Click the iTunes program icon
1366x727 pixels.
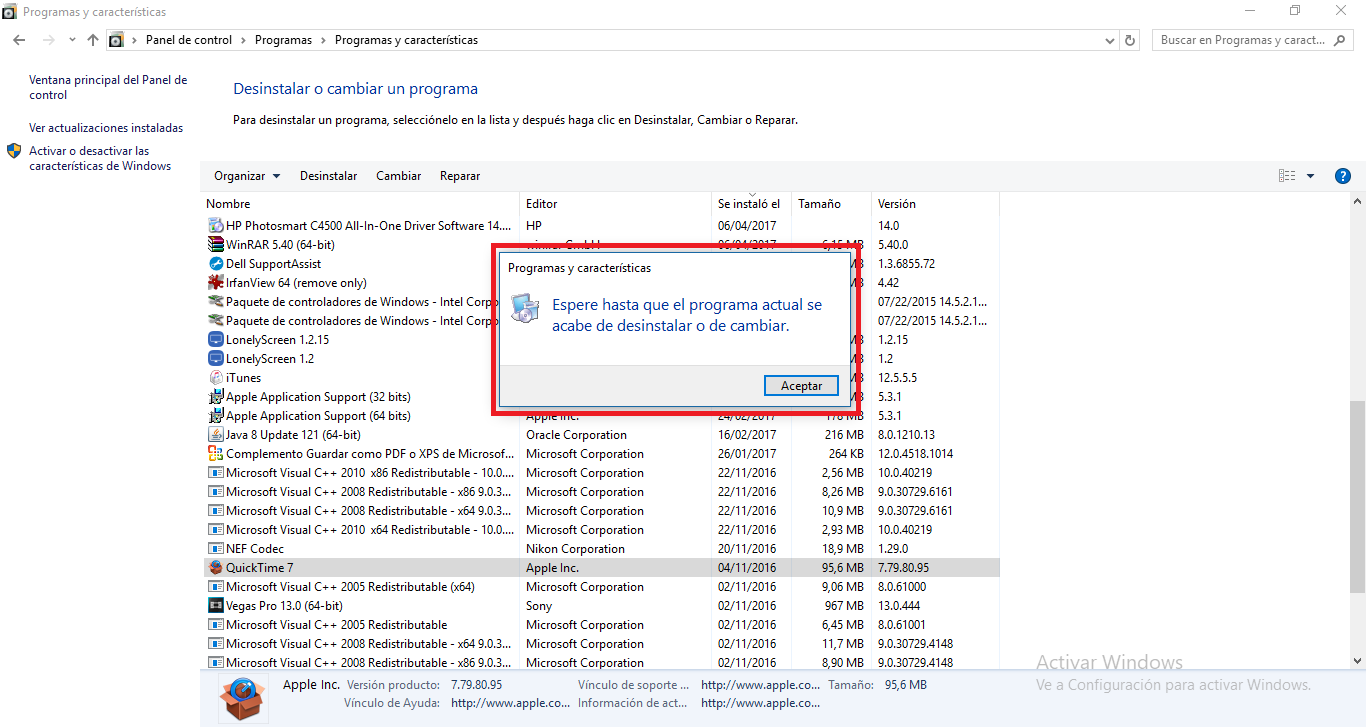click(x=215, y=378)
